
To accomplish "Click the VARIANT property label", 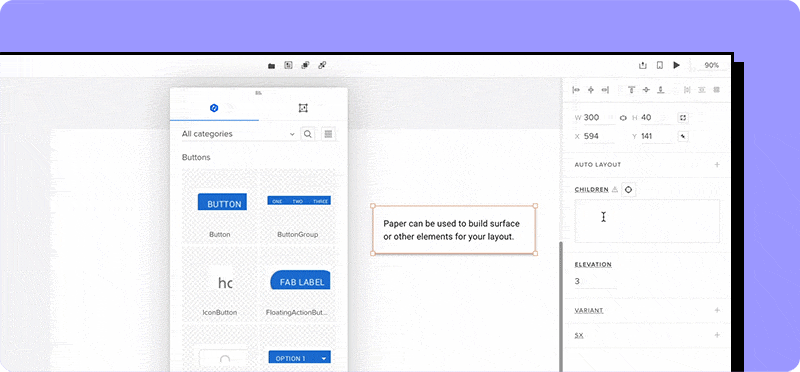I will [x=589, y=310].
